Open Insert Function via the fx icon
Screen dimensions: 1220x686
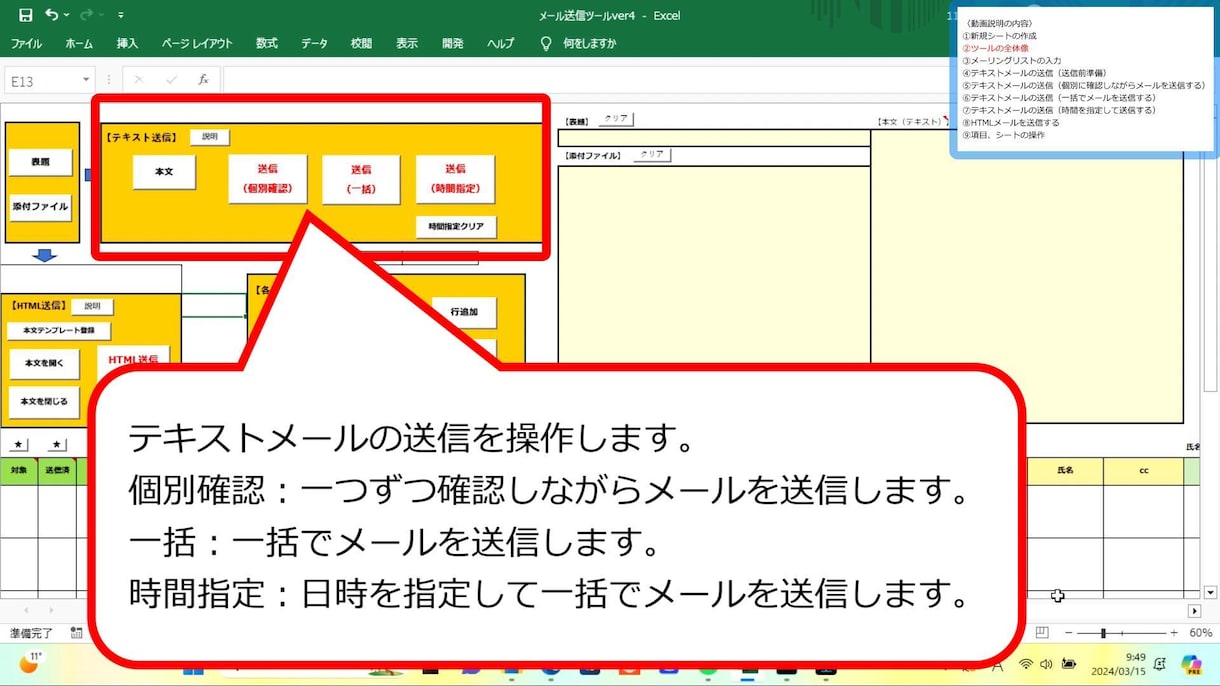pos(203,80)
